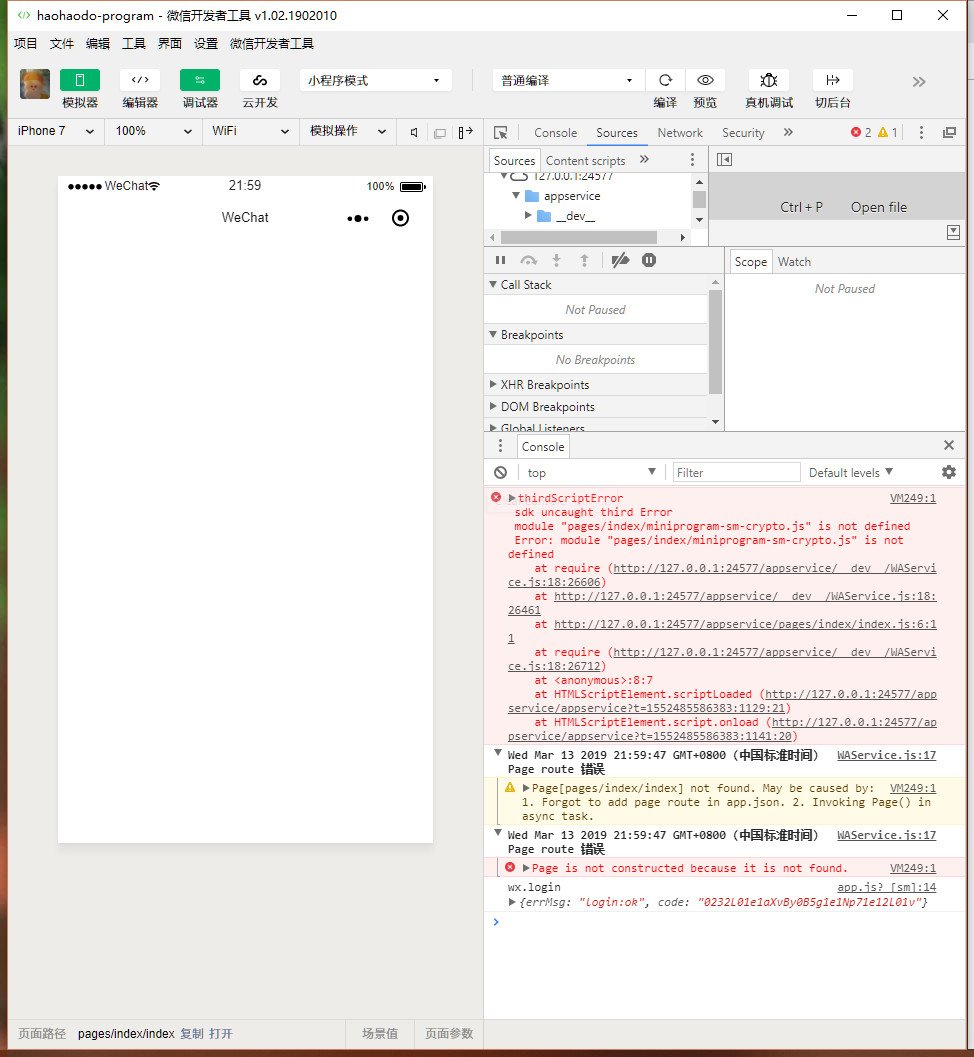
Task: Open Sources navigator three-dot menu
Action: point(692,160)
